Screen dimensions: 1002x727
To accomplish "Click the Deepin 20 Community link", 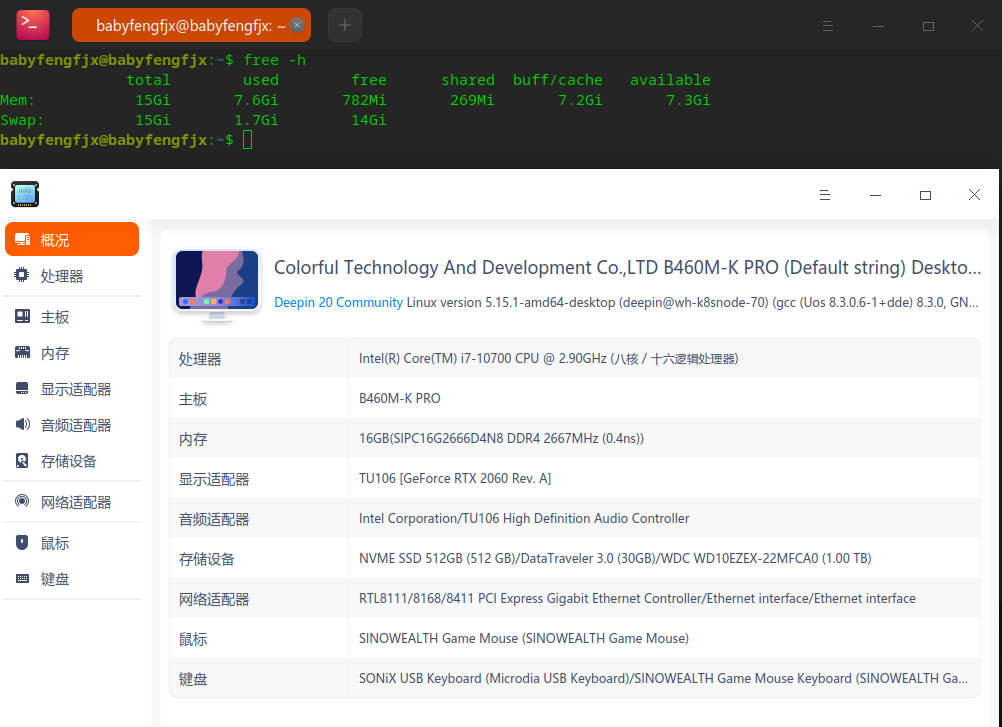I will [338, 302].
